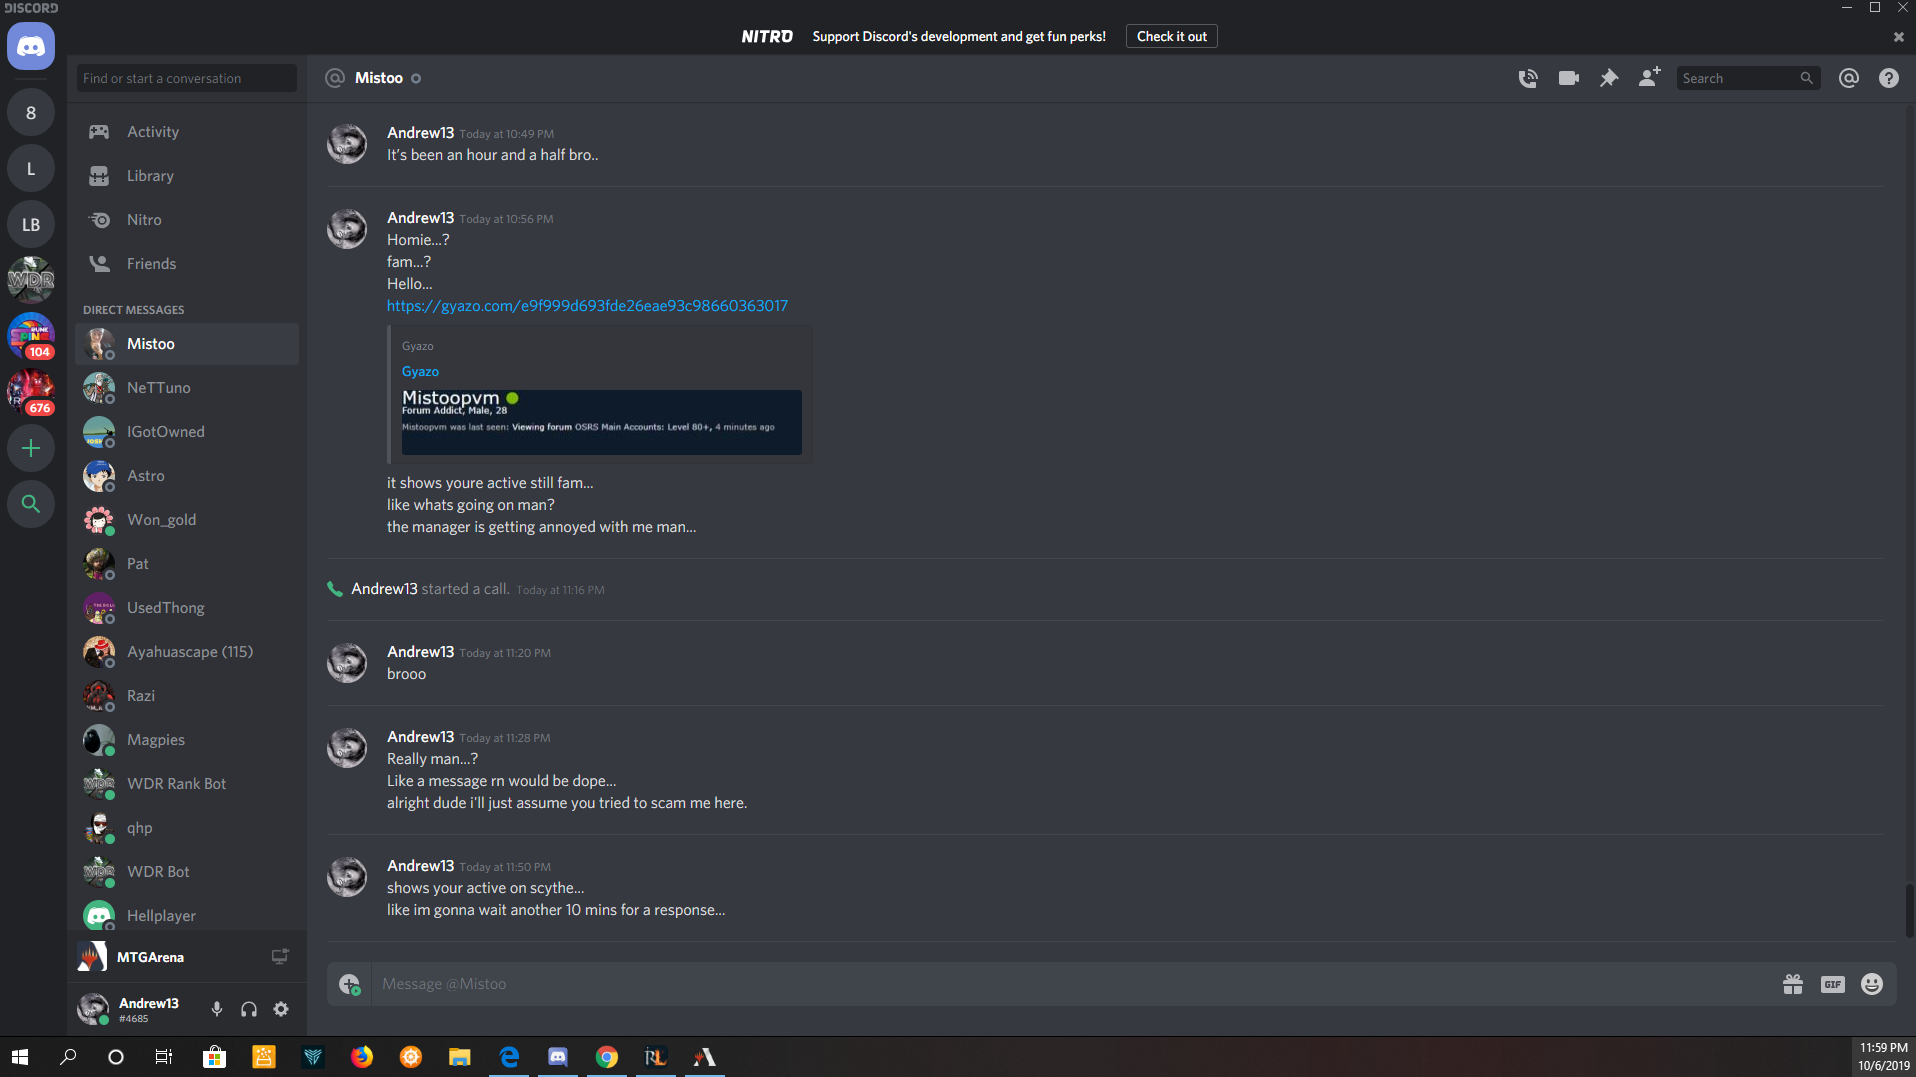Deafen the headphones

249,1009
